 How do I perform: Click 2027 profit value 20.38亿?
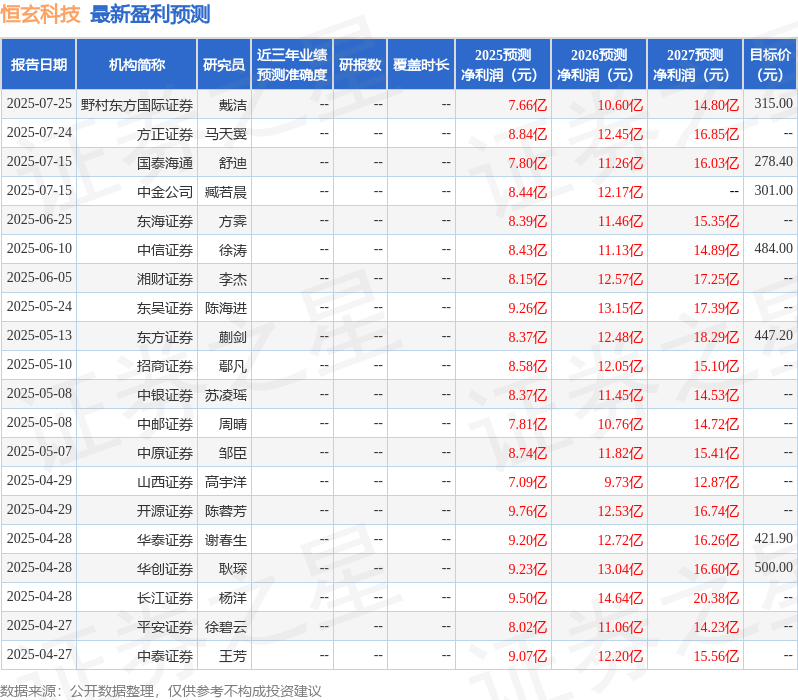coord(716,598)
